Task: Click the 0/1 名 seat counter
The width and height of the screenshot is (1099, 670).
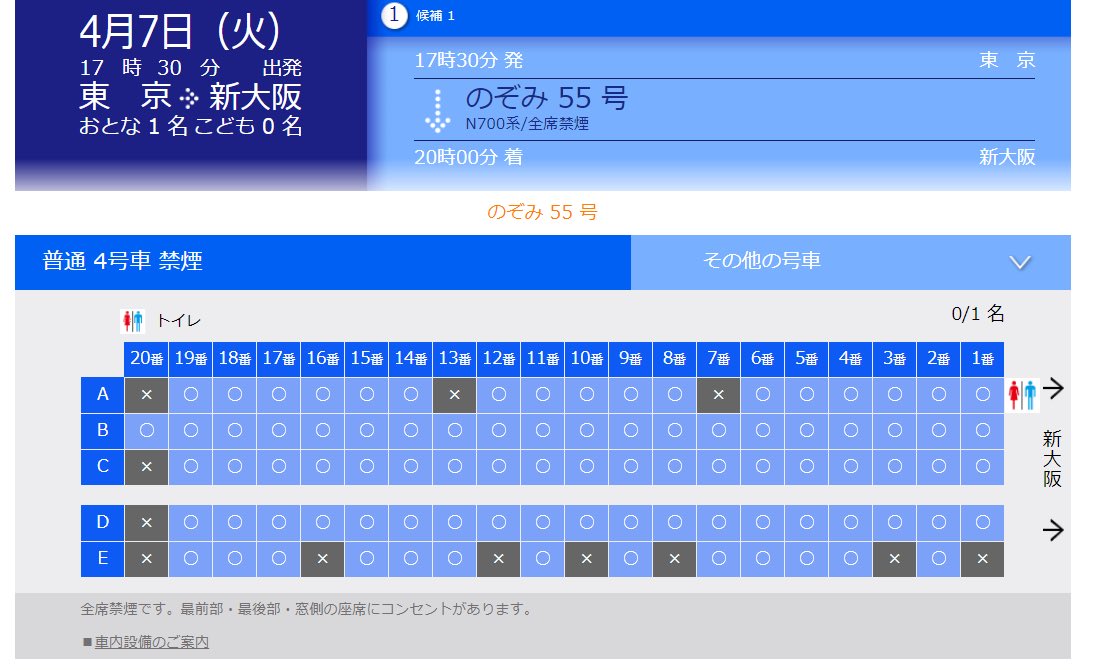Action: point(978,314)
